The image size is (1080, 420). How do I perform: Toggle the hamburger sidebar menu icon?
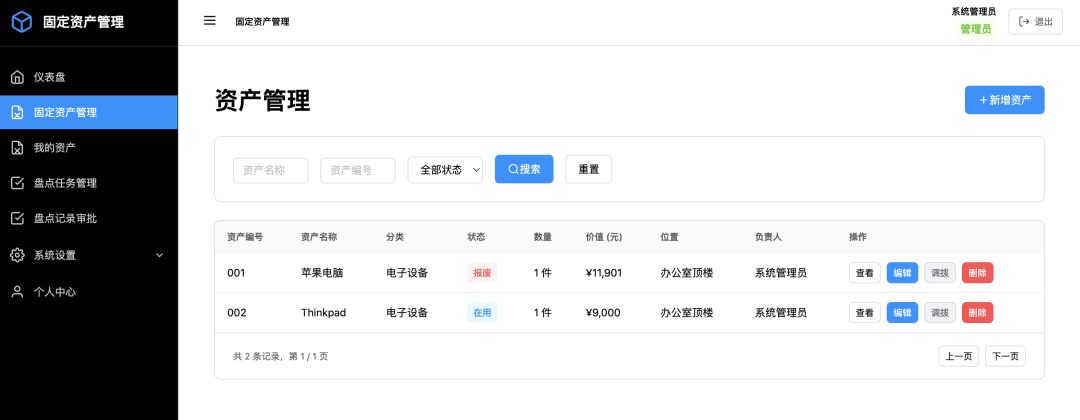(x=210, y=21)
